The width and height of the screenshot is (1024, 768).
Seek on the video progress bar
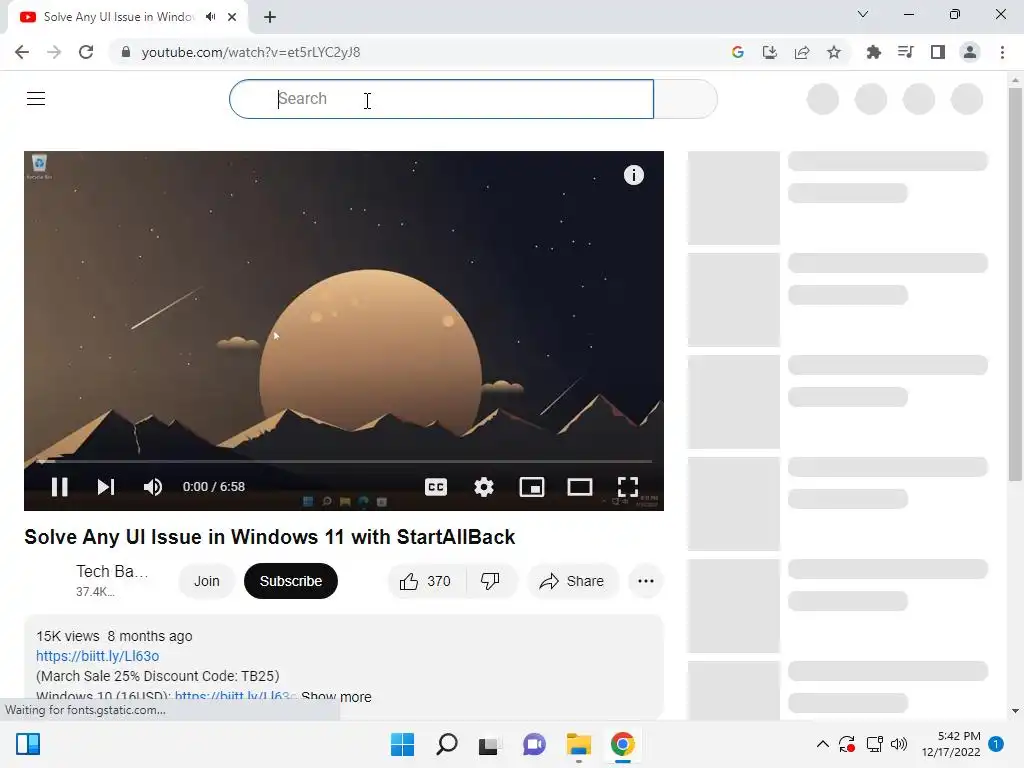pyautogui.click(x=344, y=461)
